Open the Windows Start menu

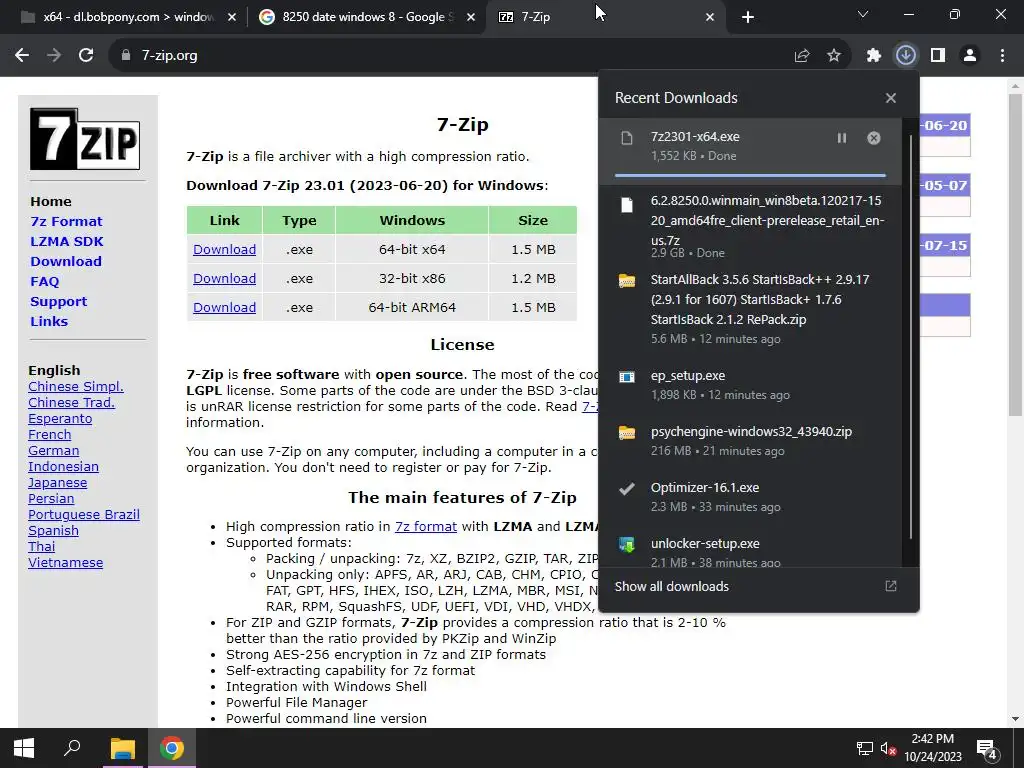24,748
